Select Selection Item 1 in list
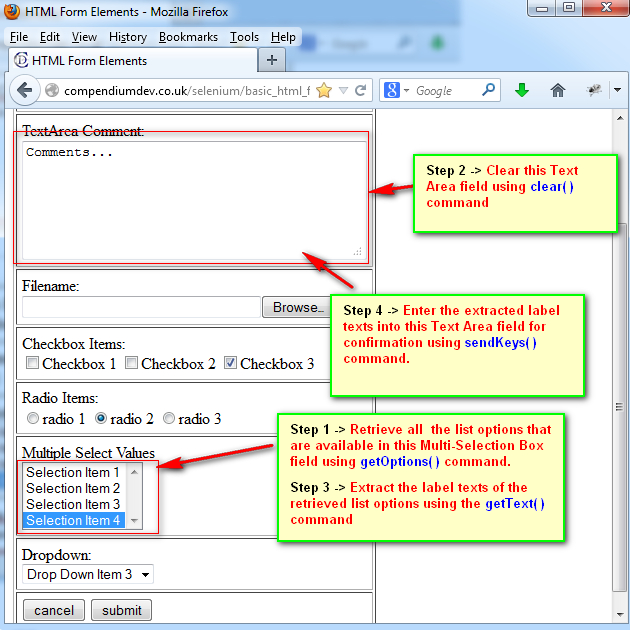This screenshot has height=630, width=630. 74,472
